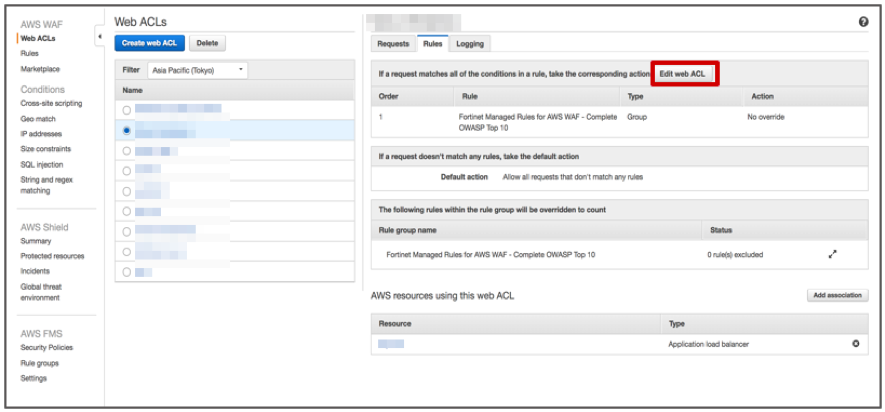
Task: Go to IP addresses in sidebar
Action: (x=41, y=133)
